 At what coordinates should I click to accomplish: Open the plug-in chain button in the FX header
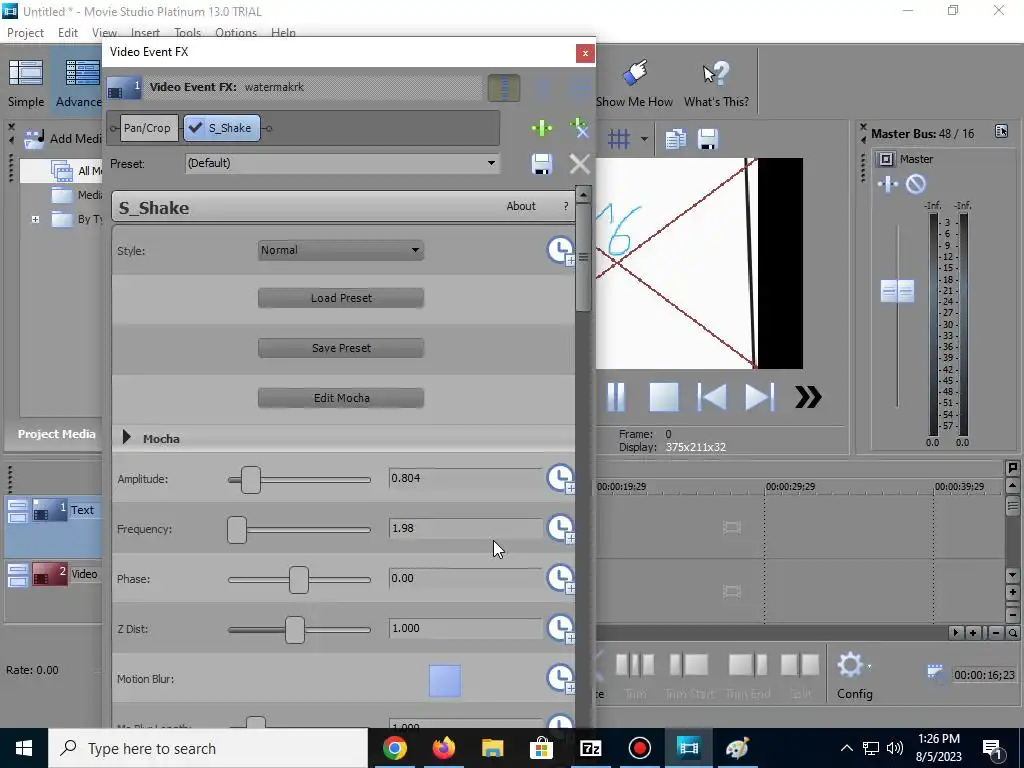click(x=504, y=88)
